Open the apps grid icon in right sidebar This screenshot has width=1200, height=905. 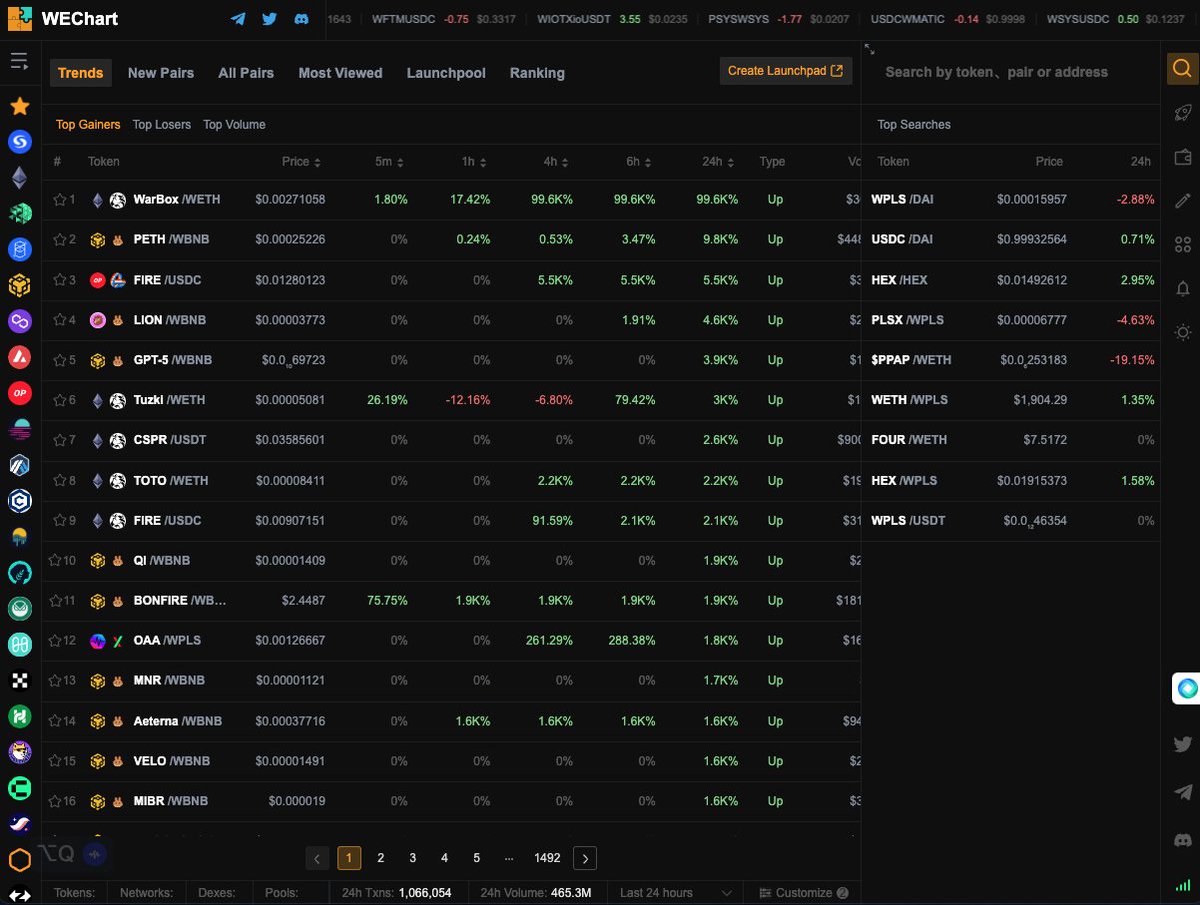point(1183,244)
